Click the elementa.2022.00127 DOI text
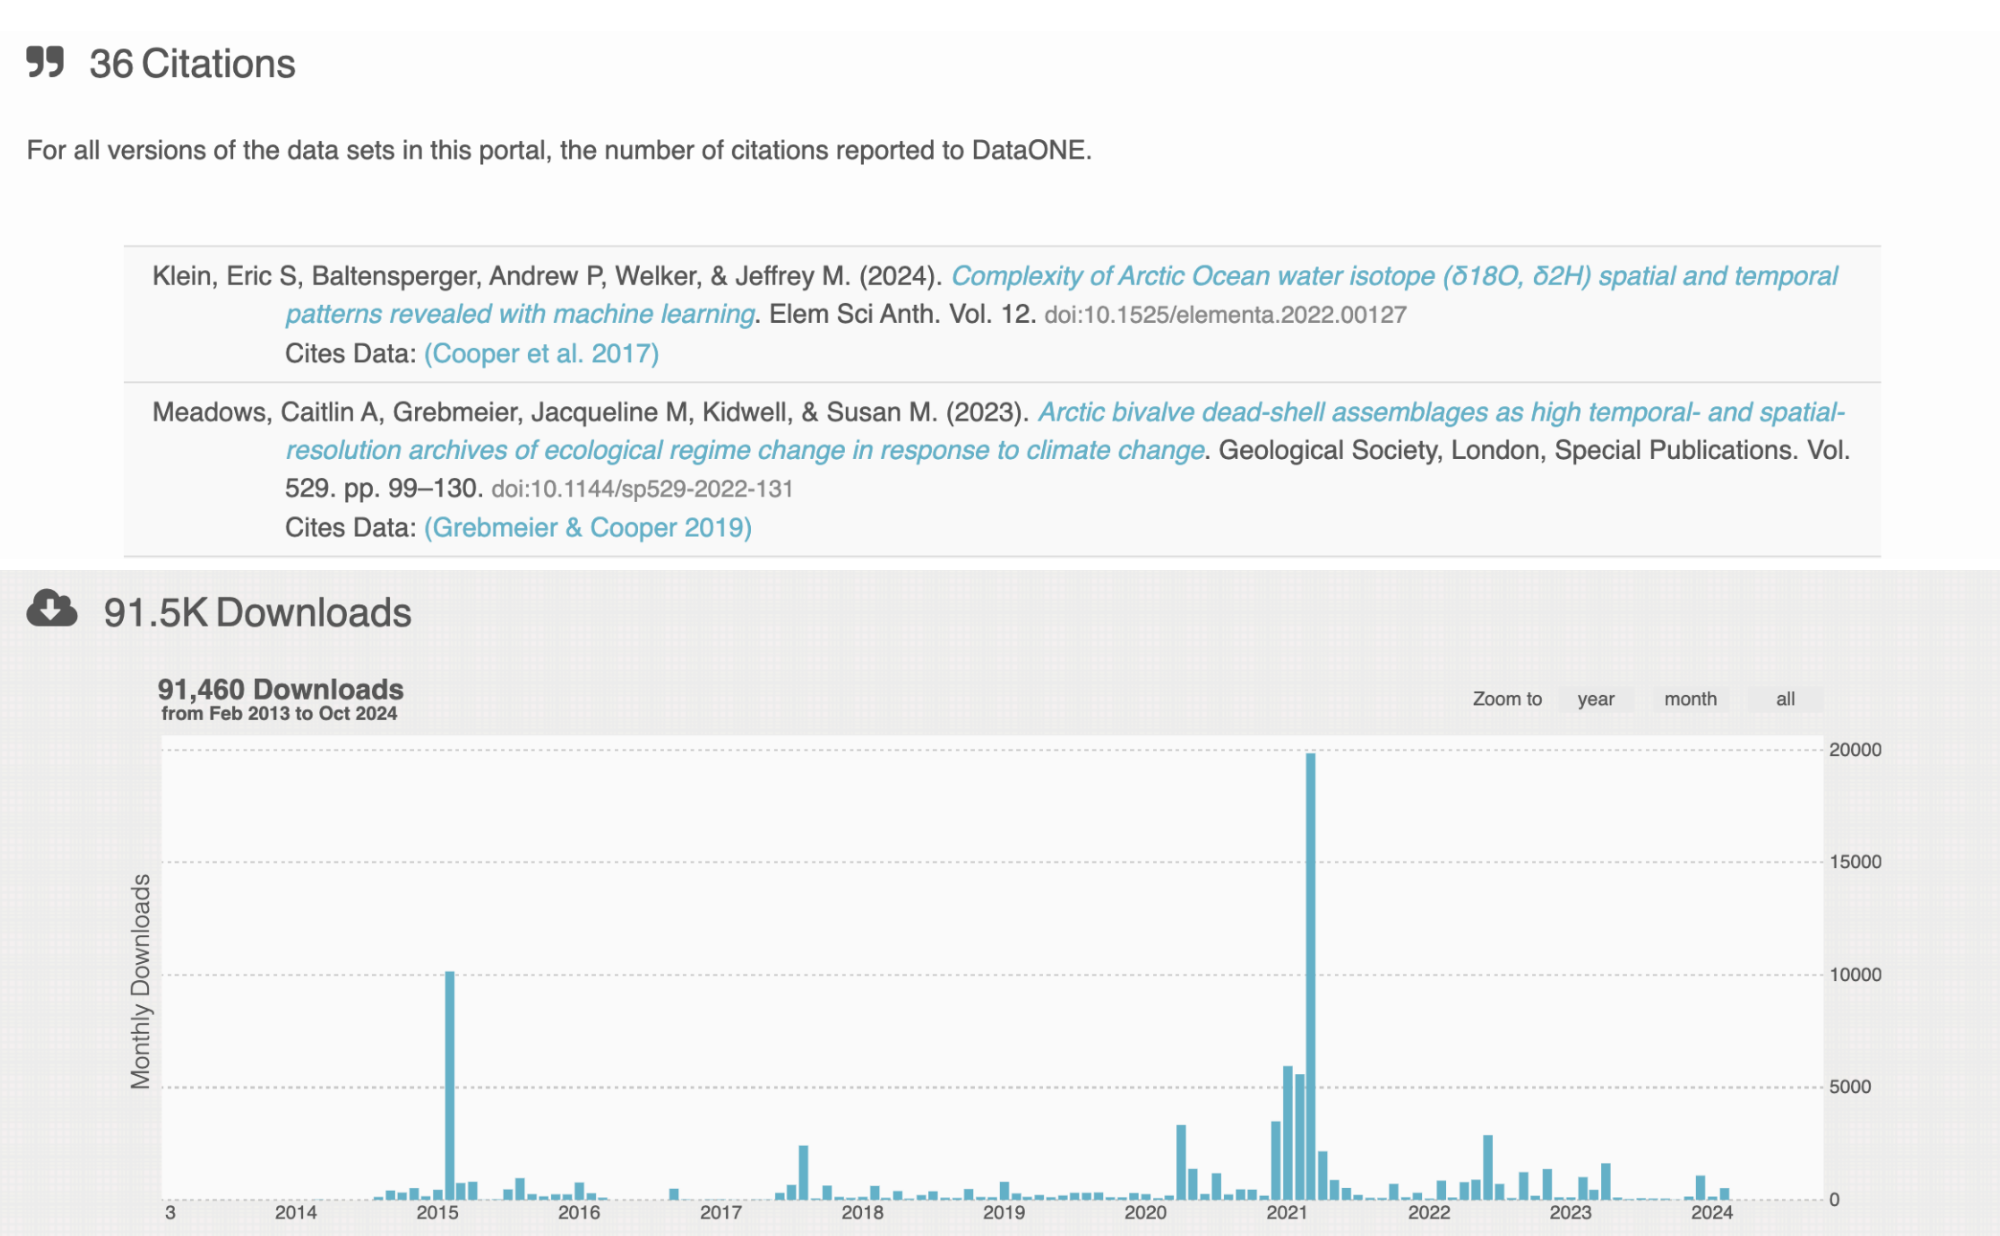Image resolution: width=2000 pixels, height=1236 pixels. [1225, 316]
